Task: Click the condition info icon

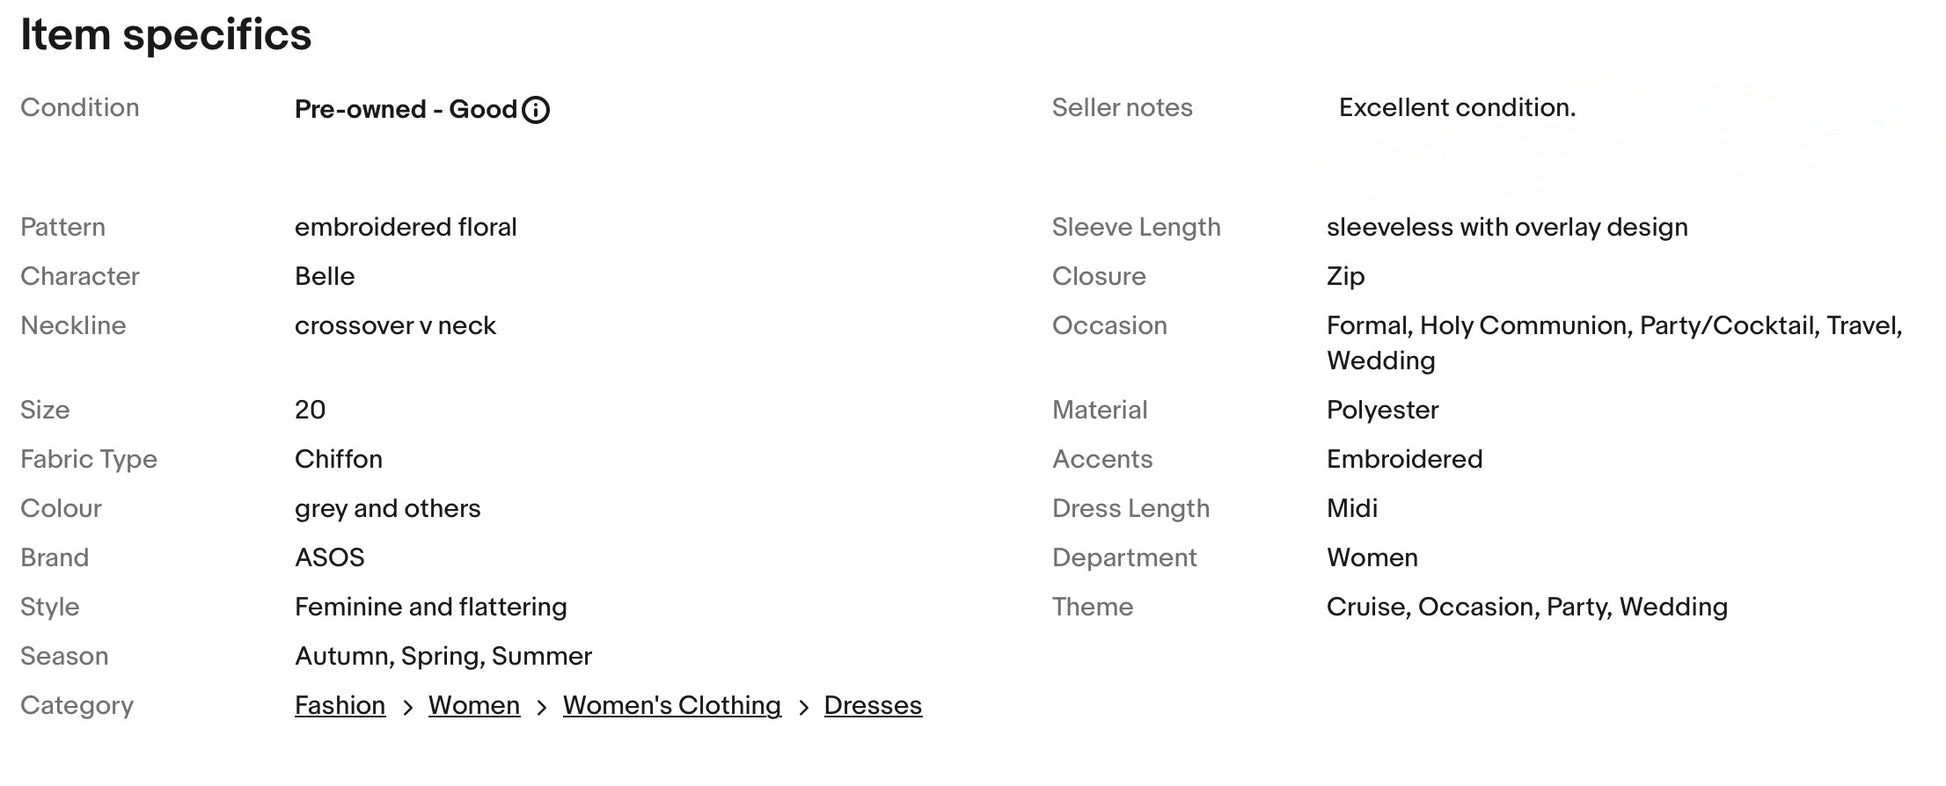Action: point(536,109)
